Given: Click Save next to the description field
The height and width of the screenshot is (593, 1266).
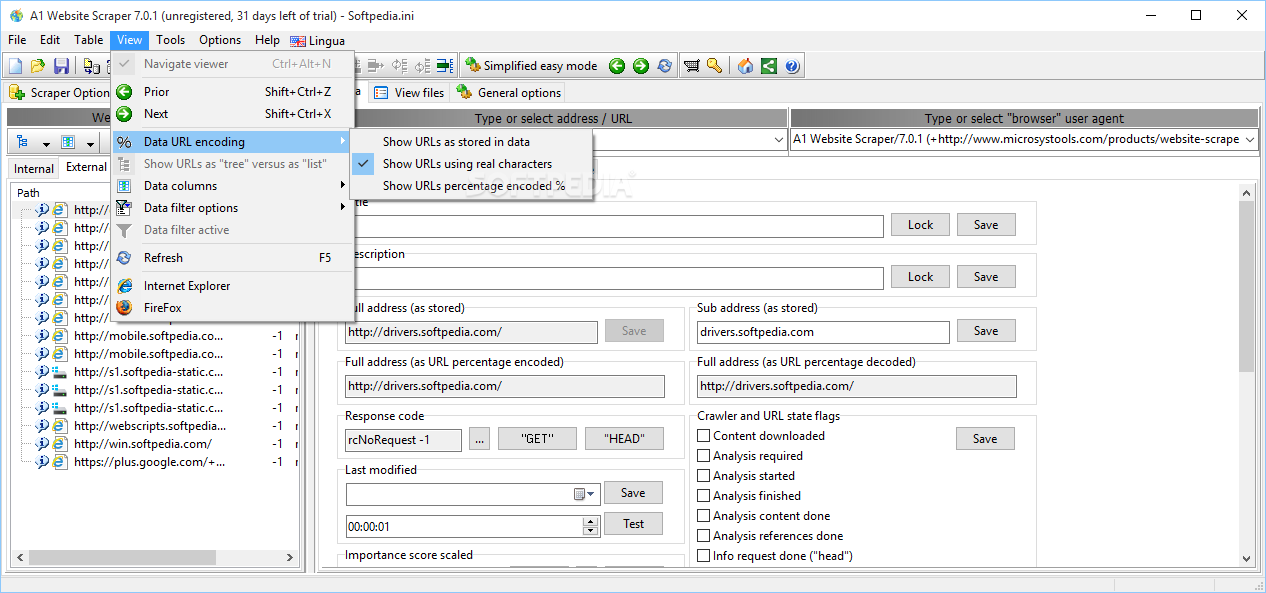Looking at the screenshot, I should pos(986,277).
